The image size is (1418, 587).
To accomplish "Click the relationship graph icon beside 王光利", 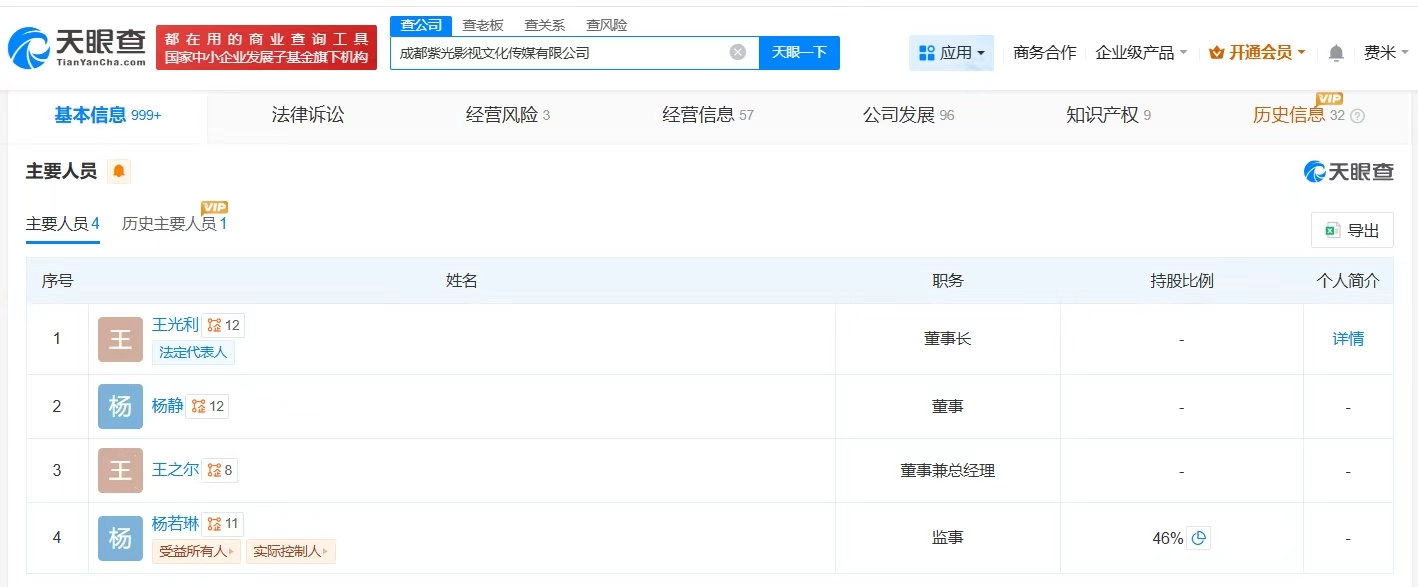I will (214, 325).
